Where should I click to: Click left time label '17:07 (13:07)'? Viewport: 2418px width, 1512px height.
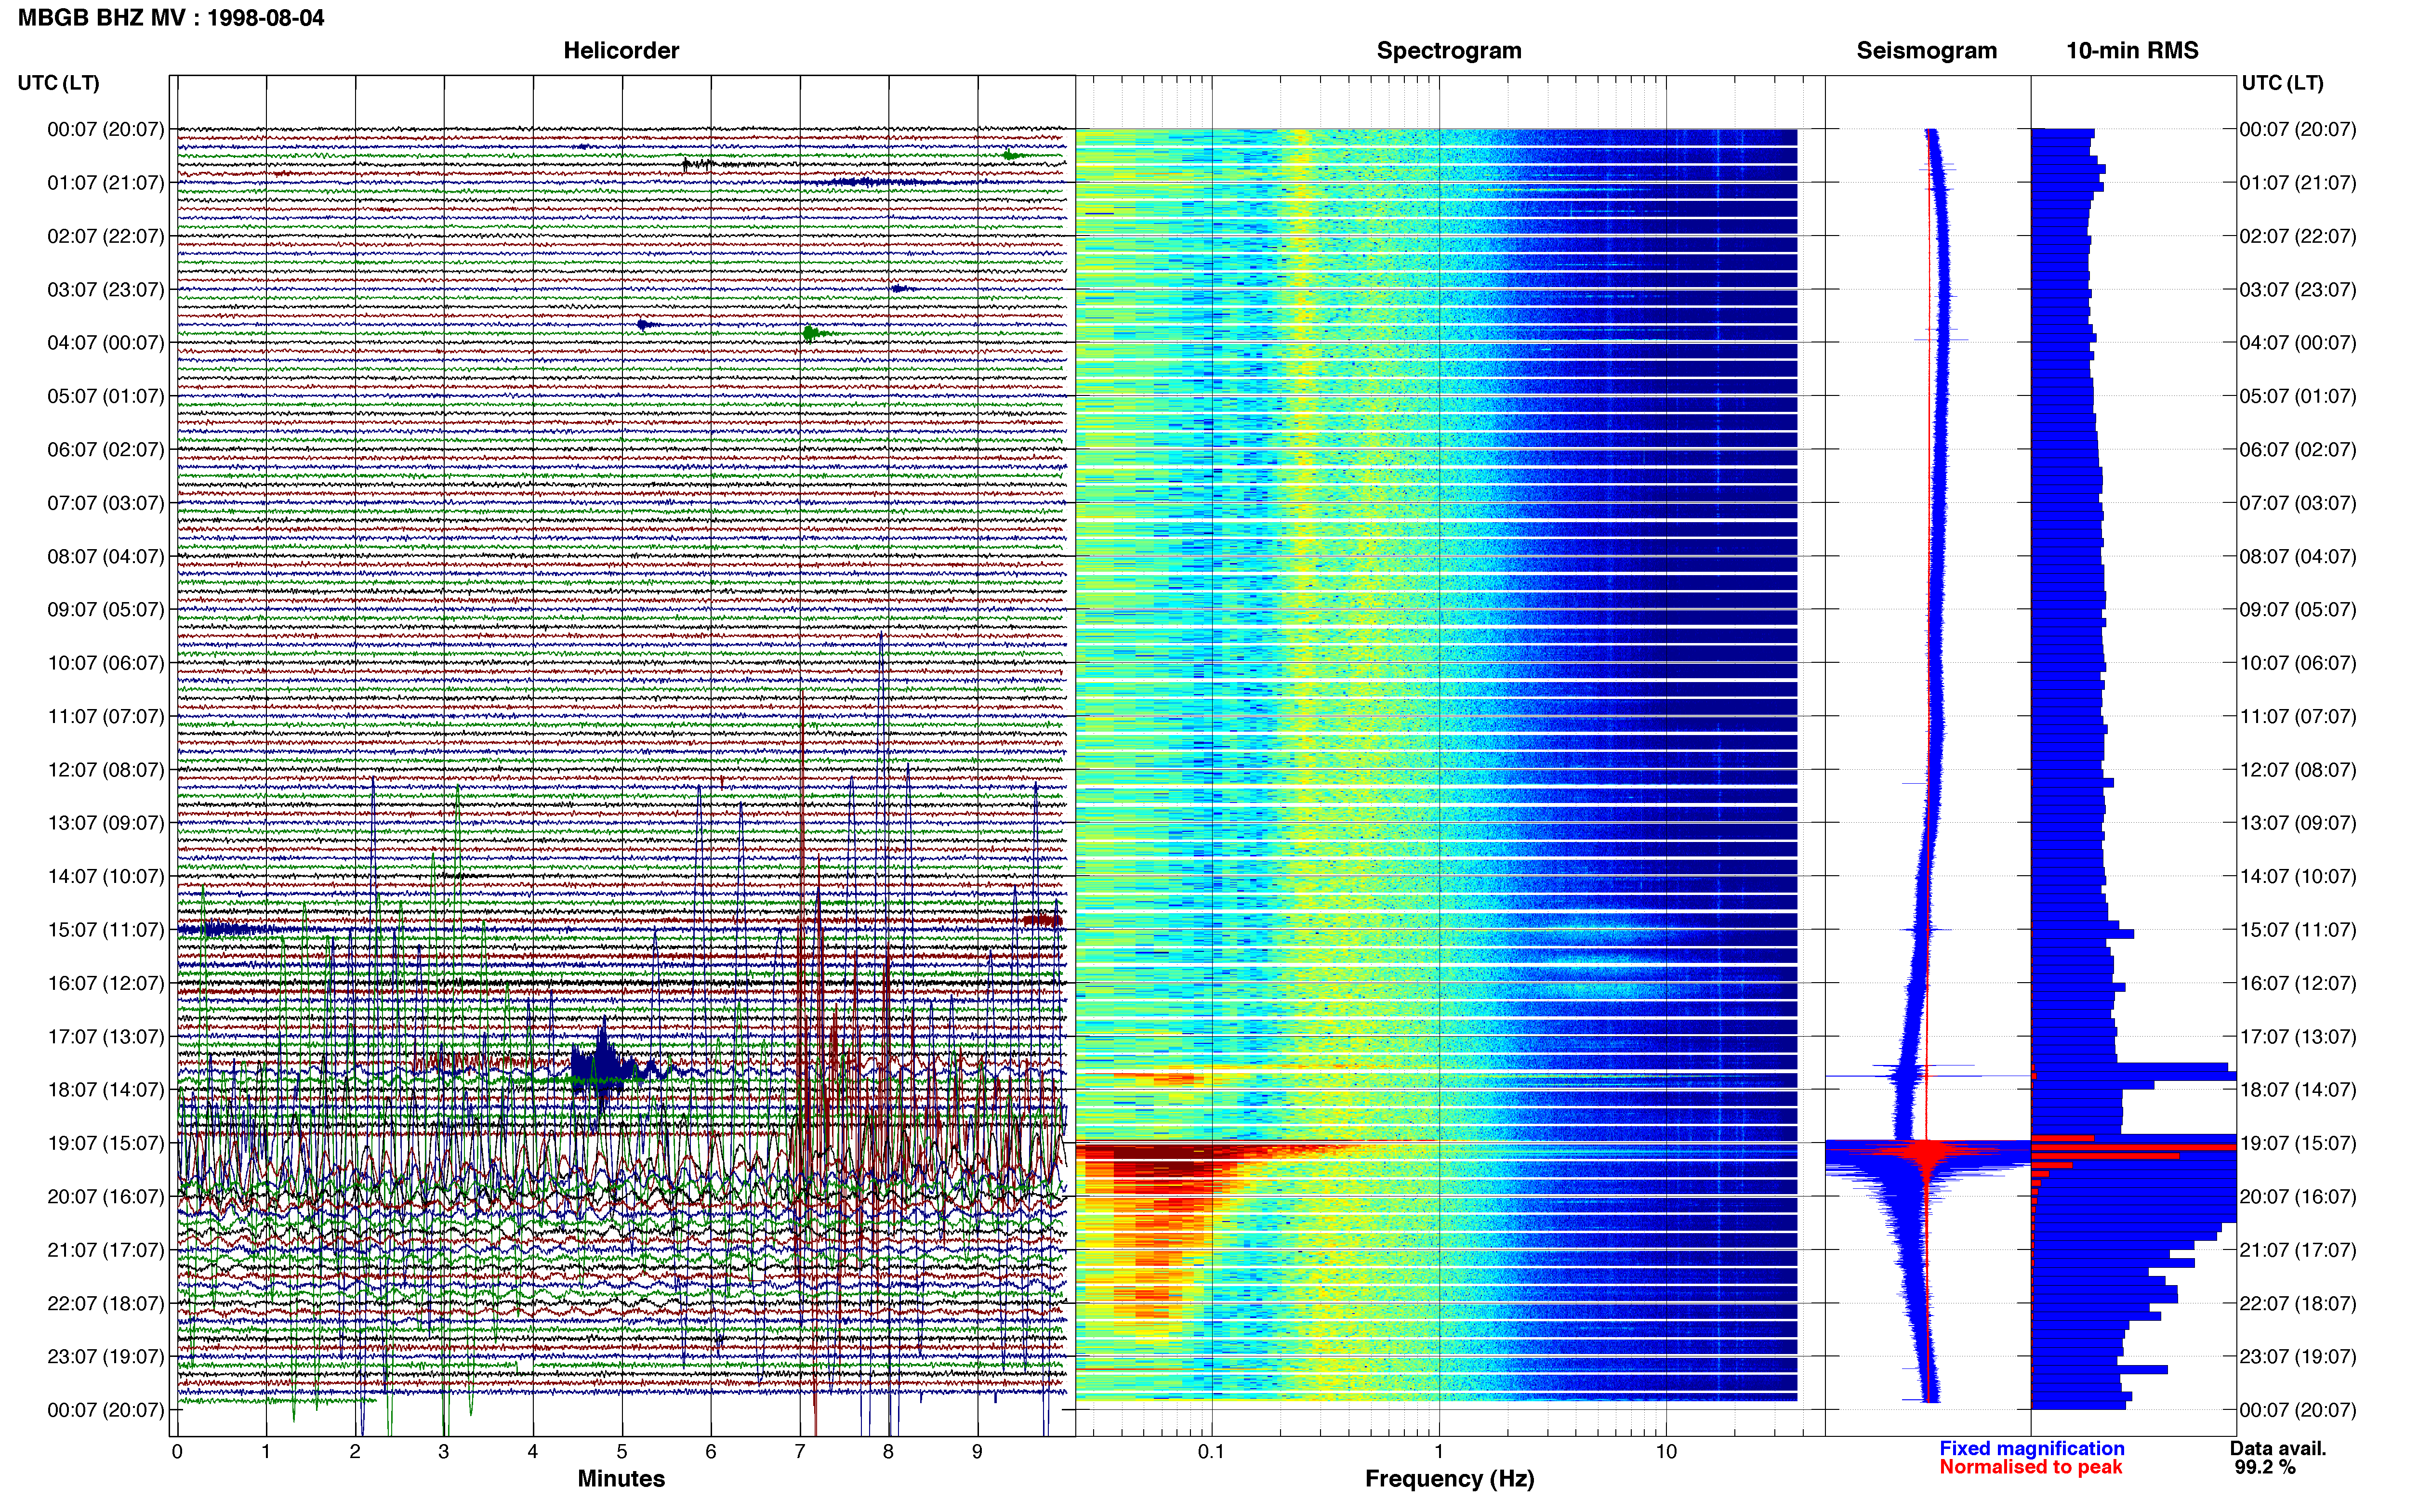(x=106, y=1036)
